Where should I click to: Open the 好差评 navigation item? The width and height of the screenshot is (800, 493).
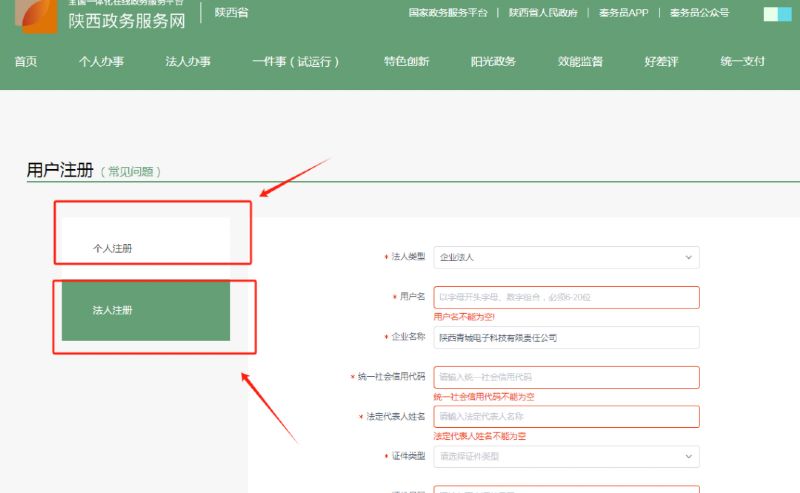point(661,62)
